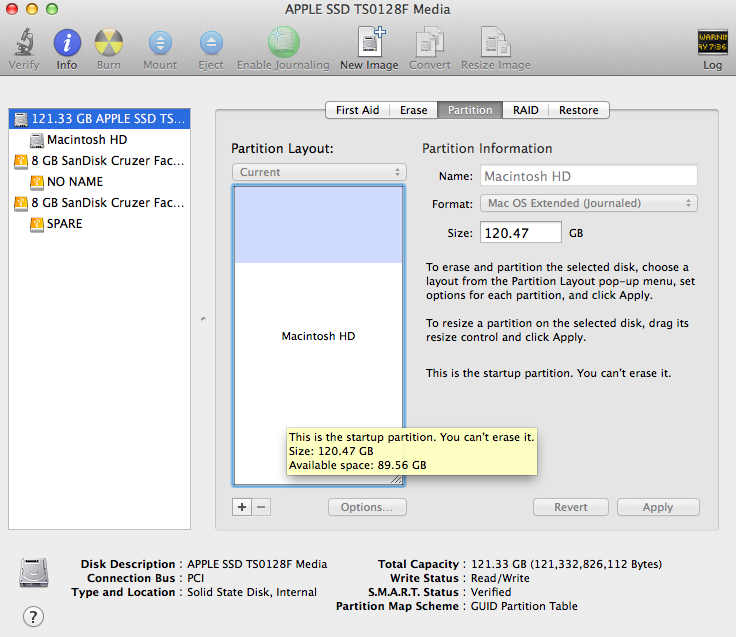The image size is (736, 637).
Task: Click the Burn toolbar icon
Action: pyautogui.click(x=108, y=43)
